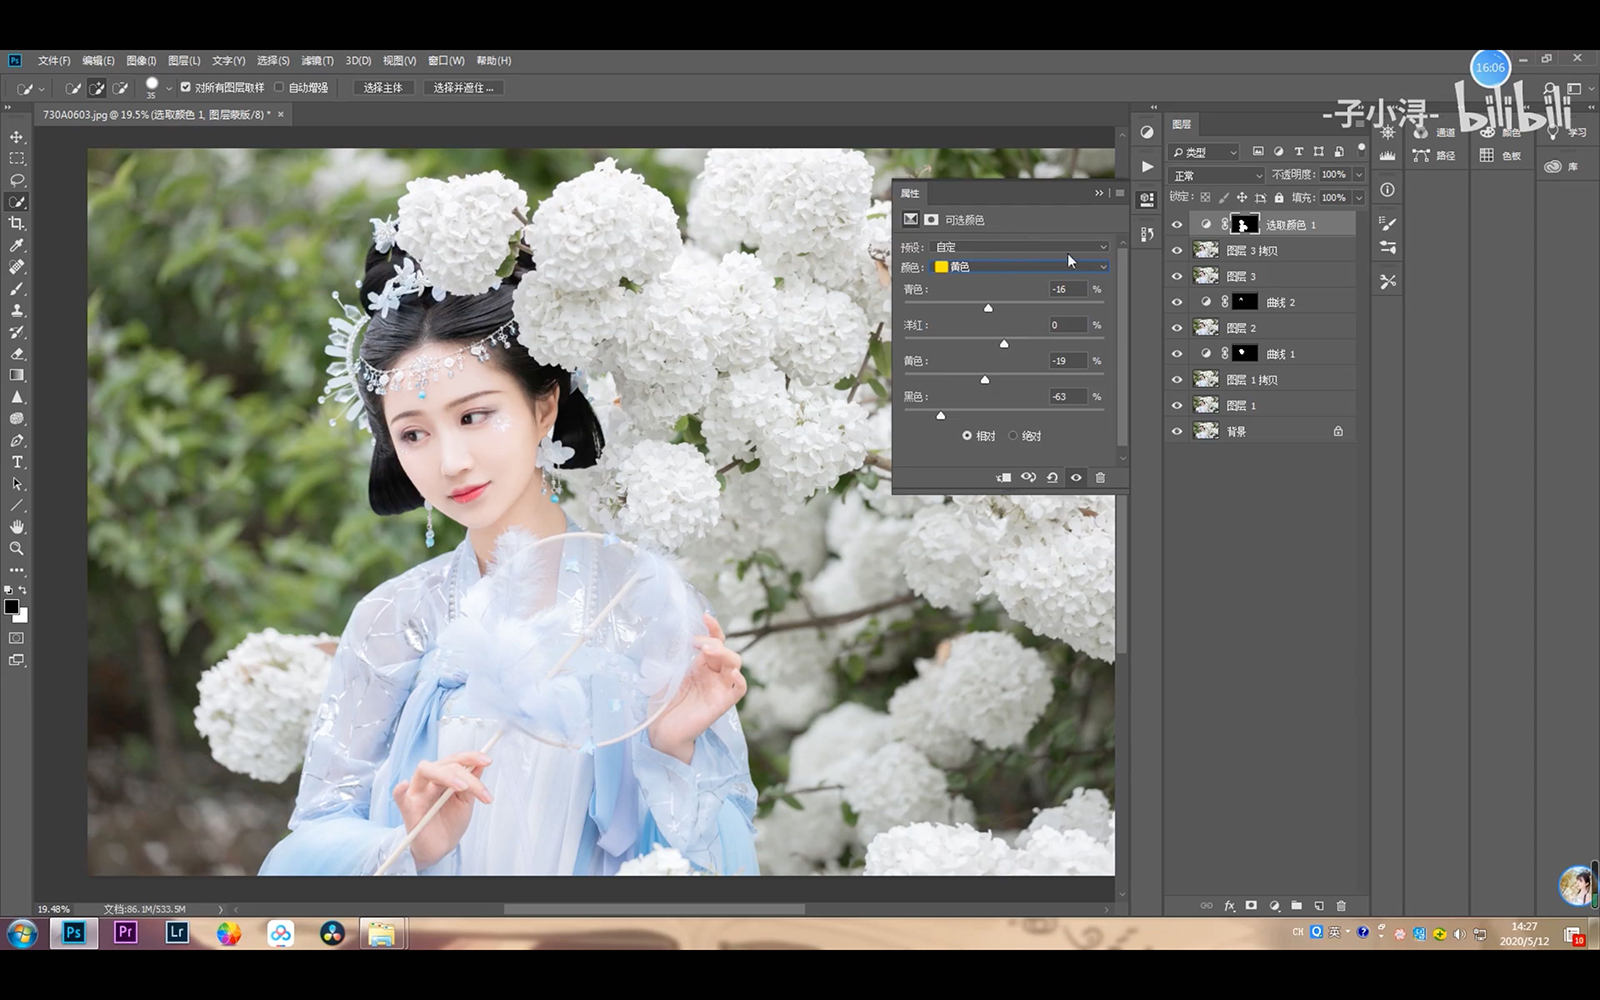Open the 图像(I) menu

pos(141,61)
